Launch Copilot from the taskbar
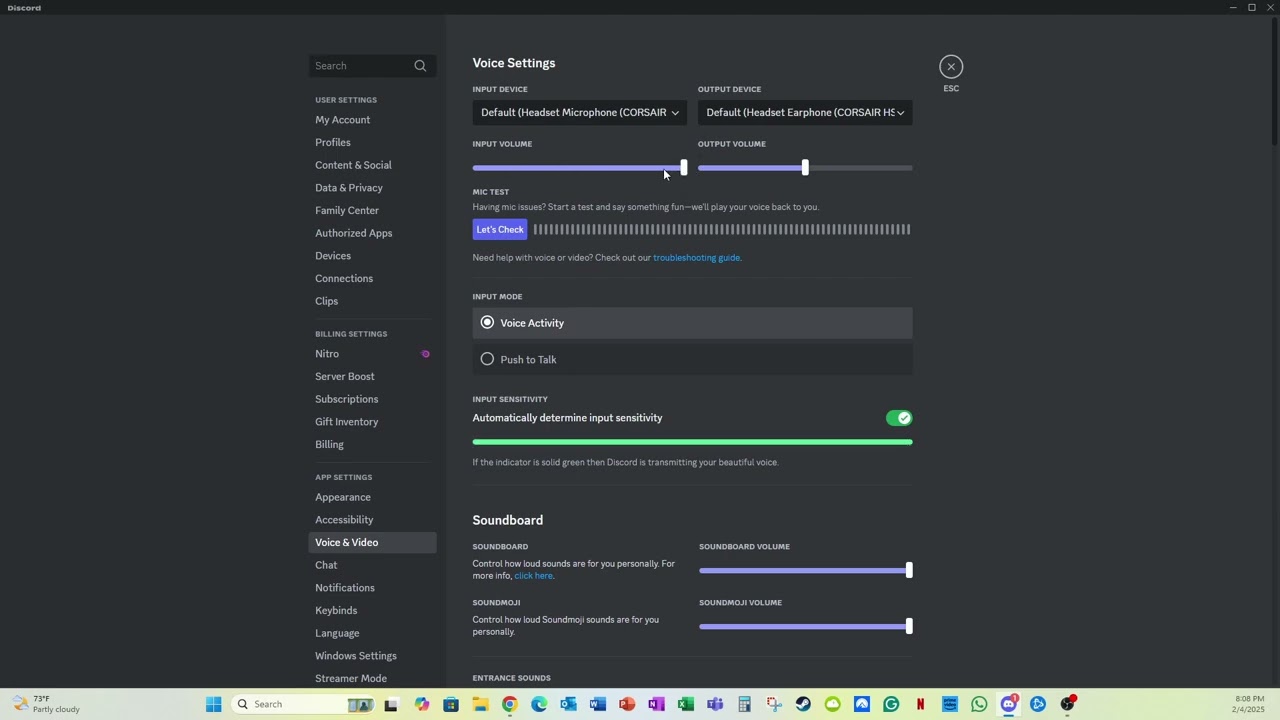This screenshot has height=720, width=1280. click(421, 704)
